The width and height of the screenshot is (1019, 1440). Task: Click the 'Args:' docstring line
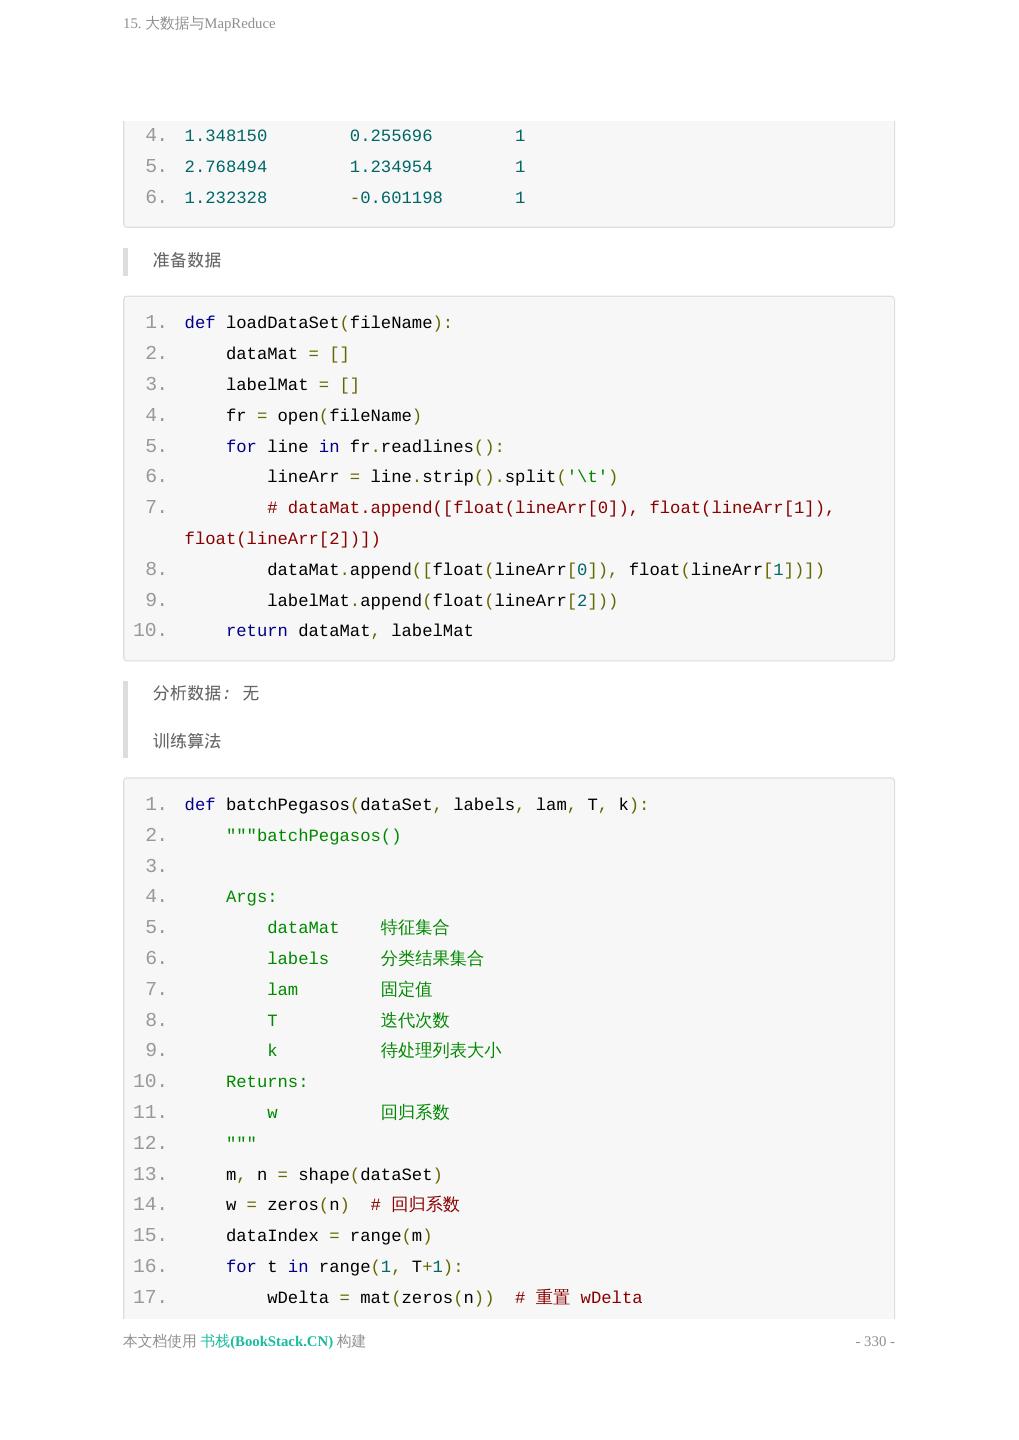coord(251,897)
